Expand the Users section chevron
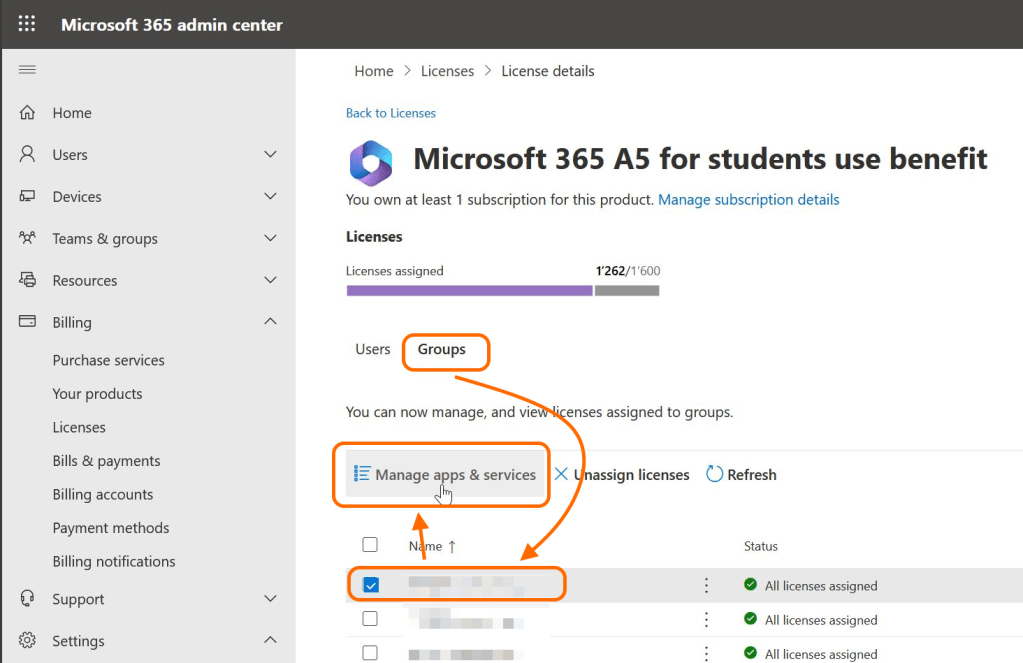 click(270, 155)
